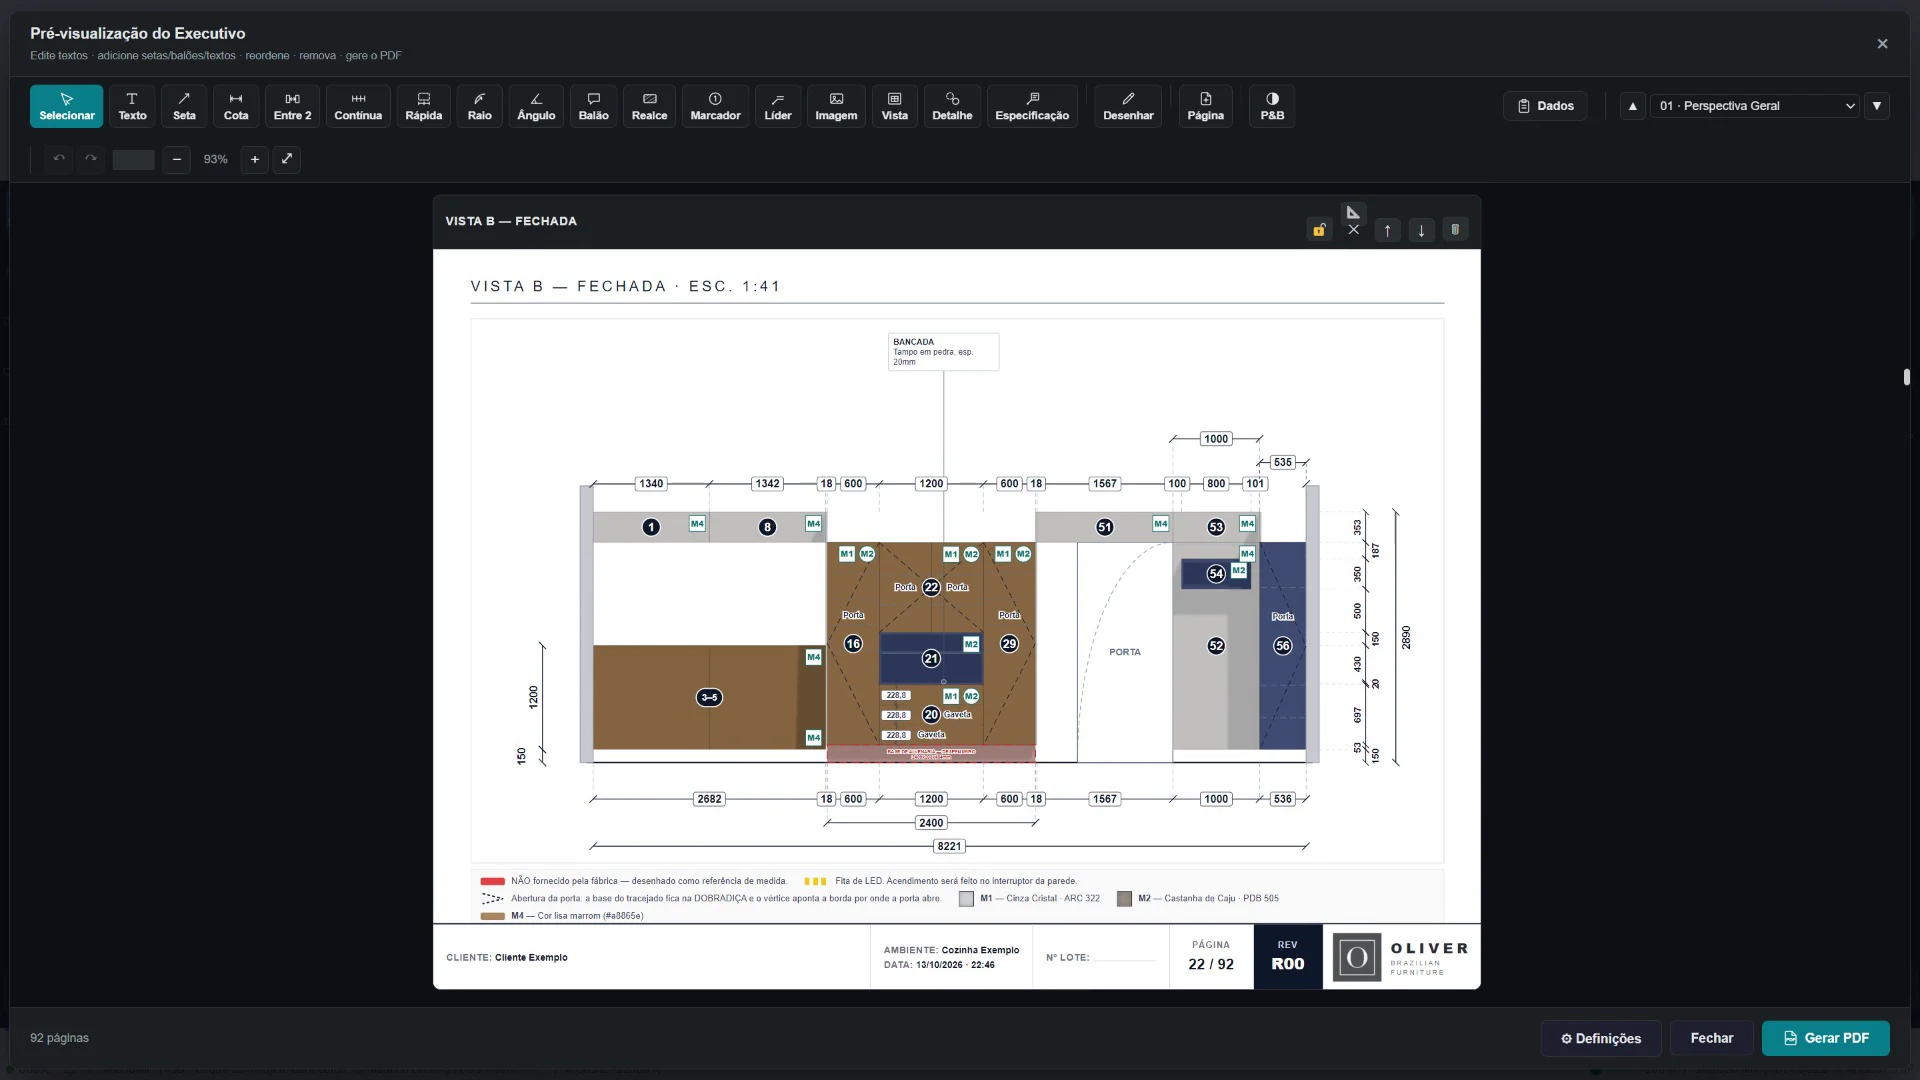Choose the Cota dimension tool
This screenshot has height=1080, width=1920.
coord(236,106)
